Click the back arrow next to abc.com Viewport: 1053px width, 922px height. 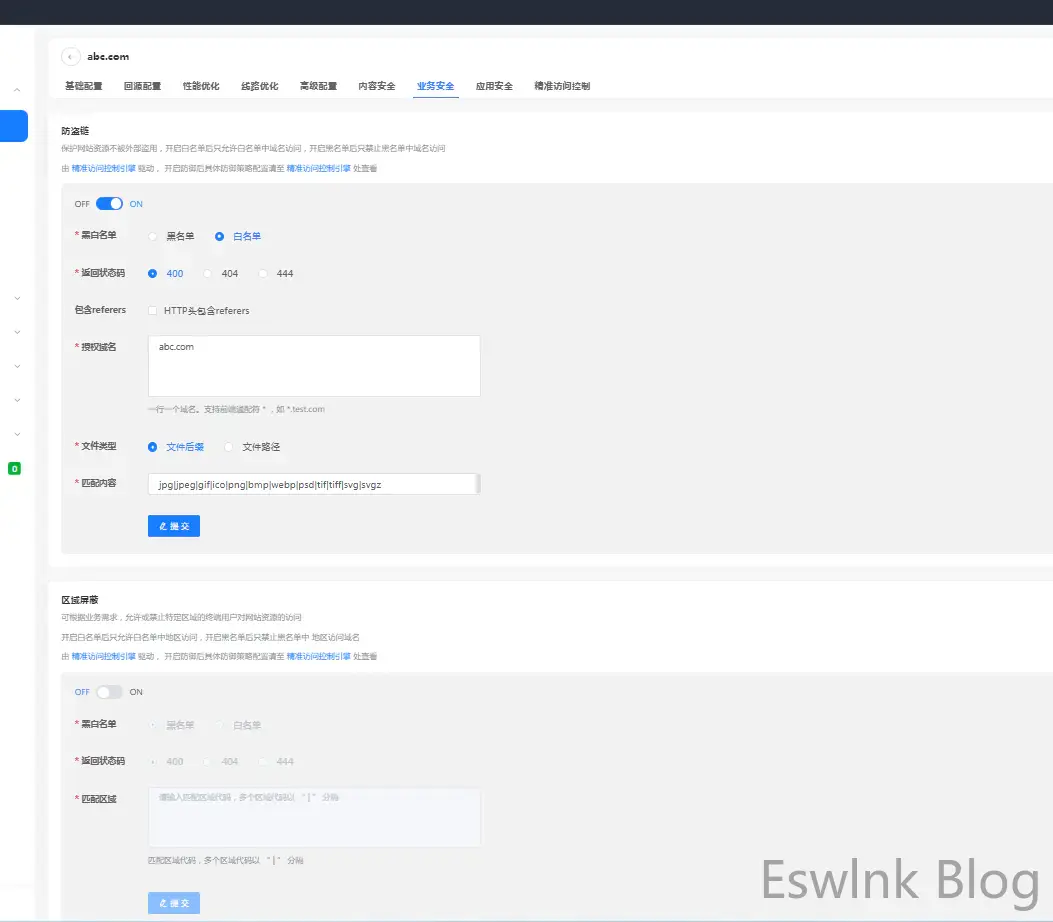pos(70,57)
